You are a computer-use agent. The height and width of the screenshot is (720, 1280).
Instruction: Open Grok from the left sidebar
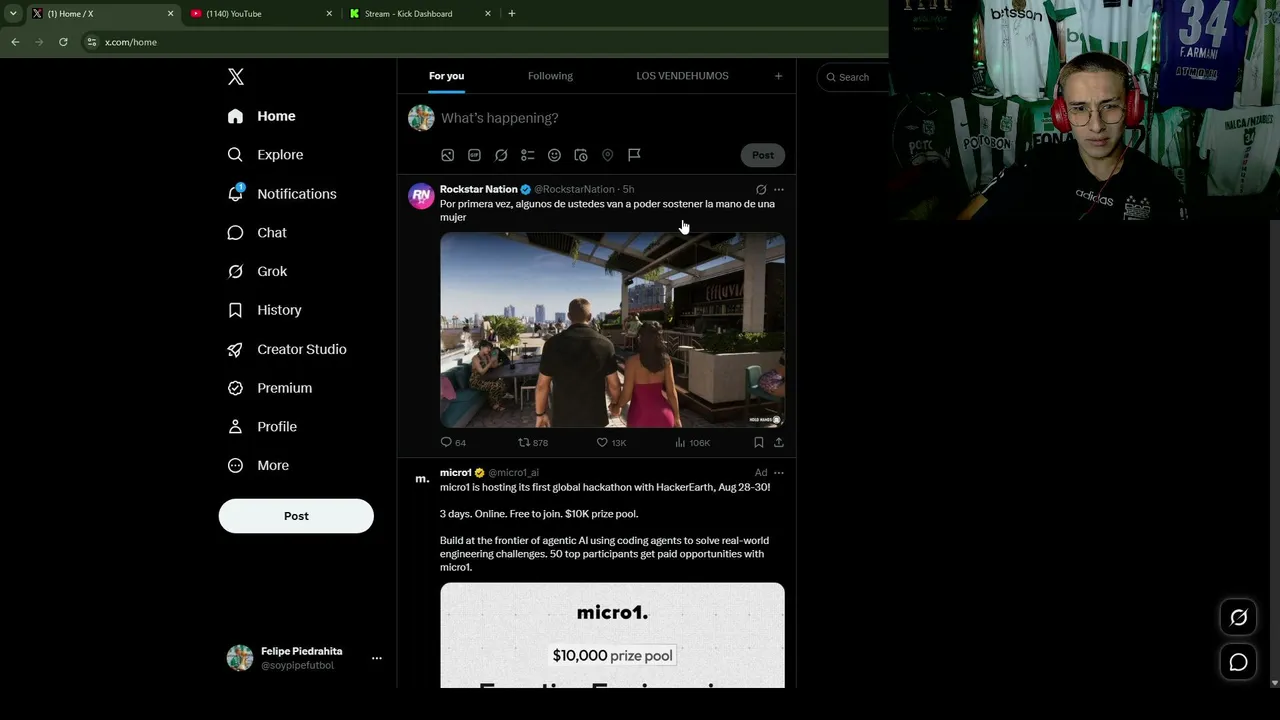pos(257,272)
